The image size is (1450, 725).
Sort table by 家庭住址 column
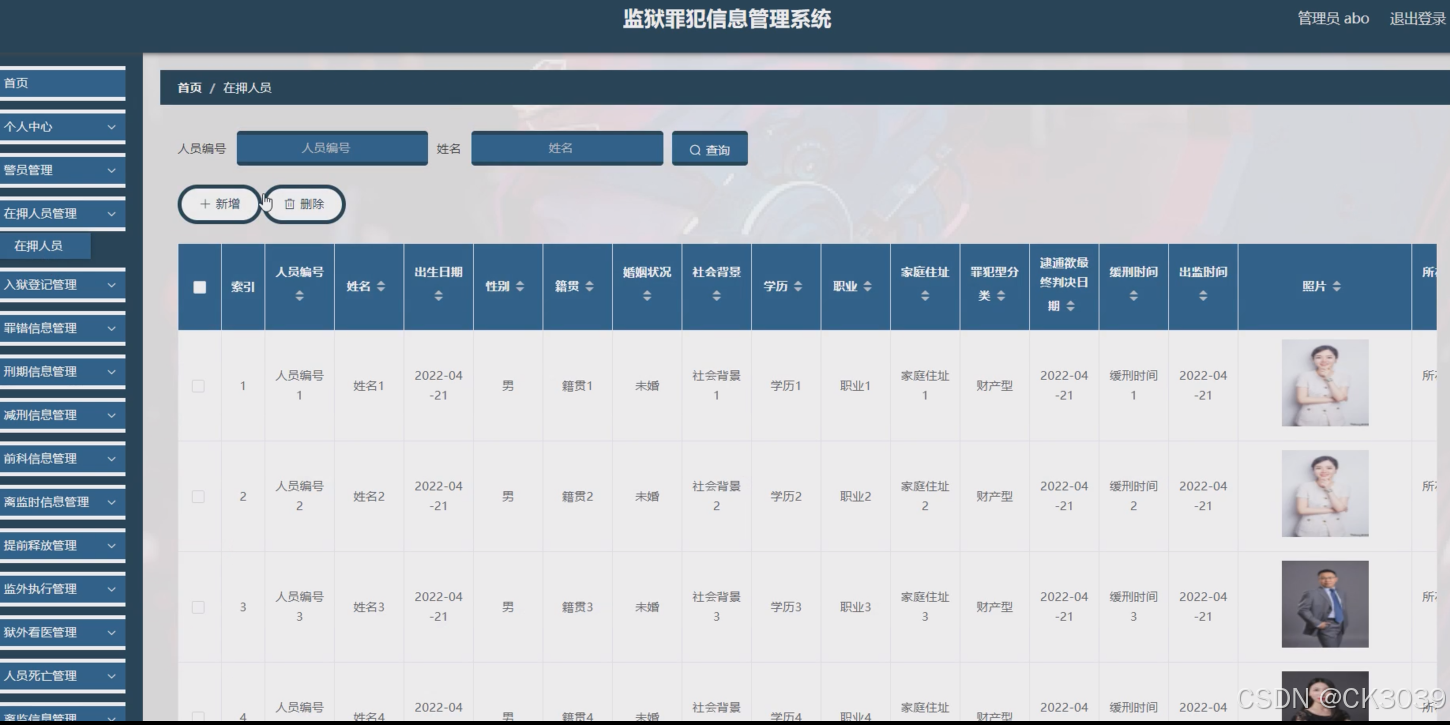925,296
